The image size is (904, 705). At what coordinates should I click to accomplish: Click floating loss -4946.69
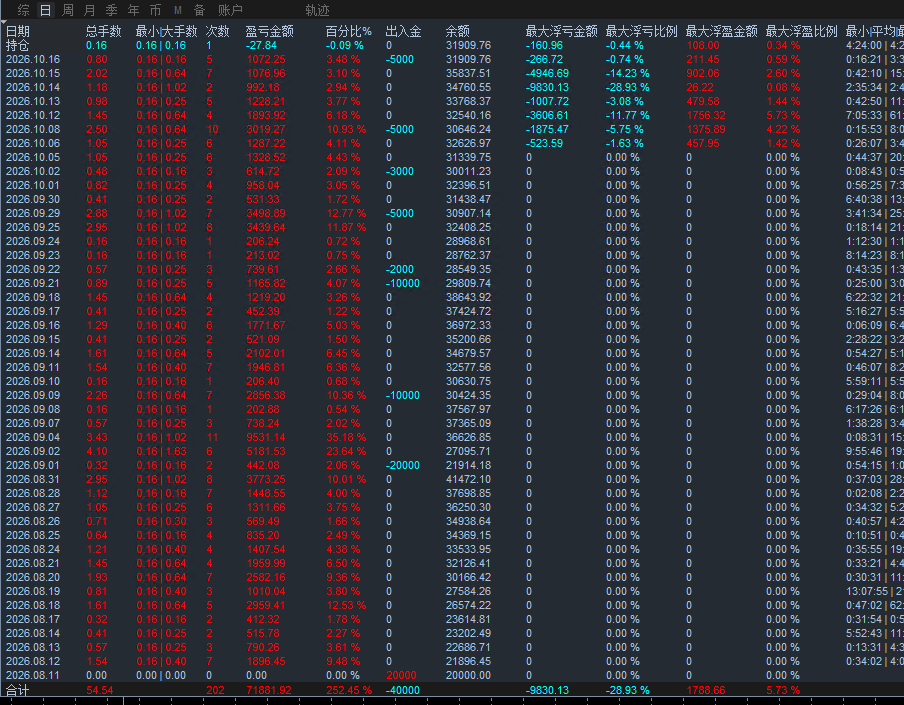[547, 73]
